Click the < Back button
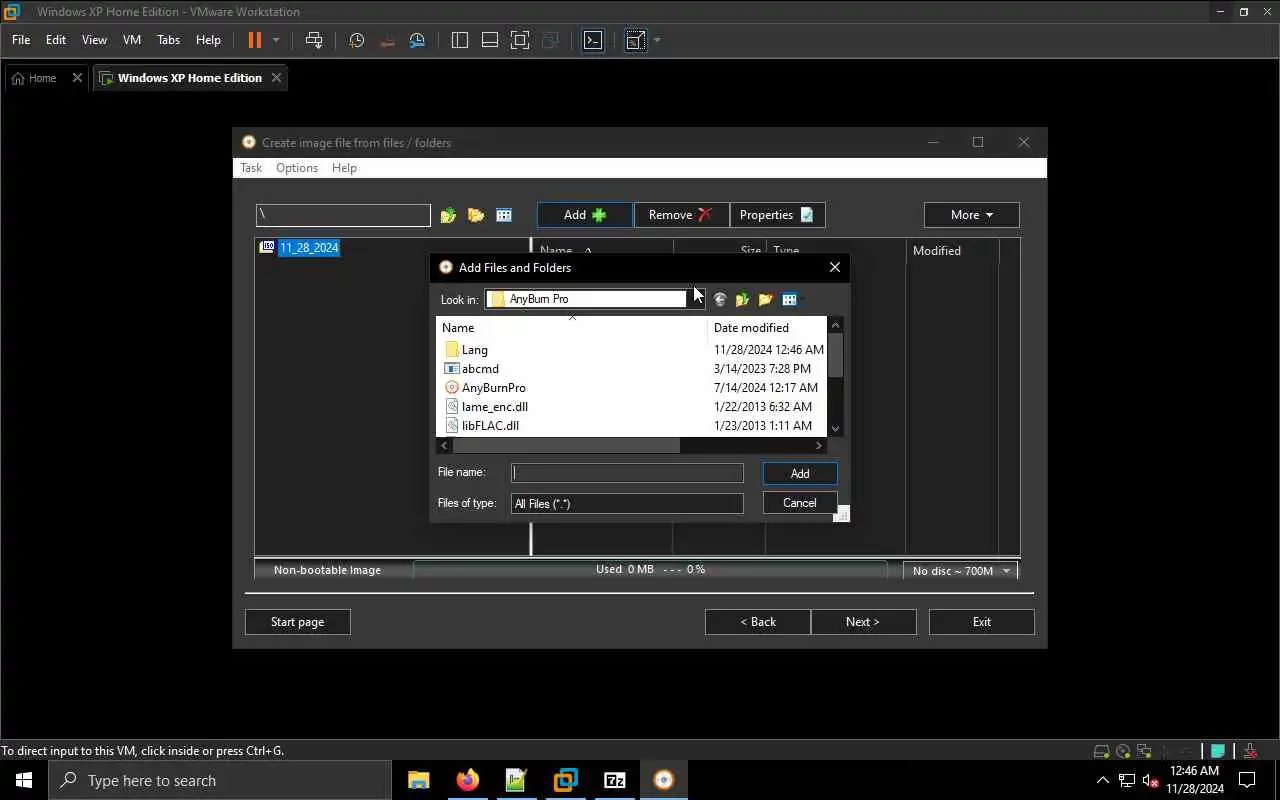This screenshot has height=800, width=1280. point(758,622)
